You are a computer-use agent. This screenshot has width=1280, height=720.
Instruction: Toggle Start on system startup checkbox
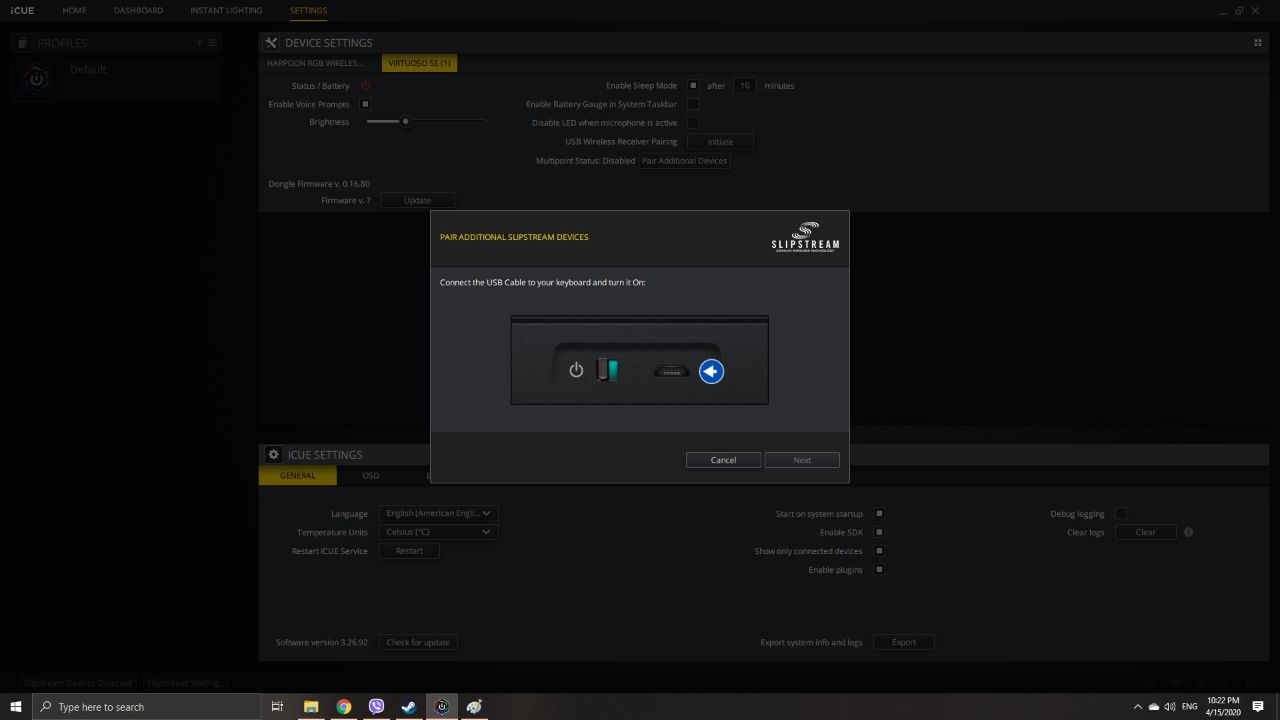tap(879, 514)
